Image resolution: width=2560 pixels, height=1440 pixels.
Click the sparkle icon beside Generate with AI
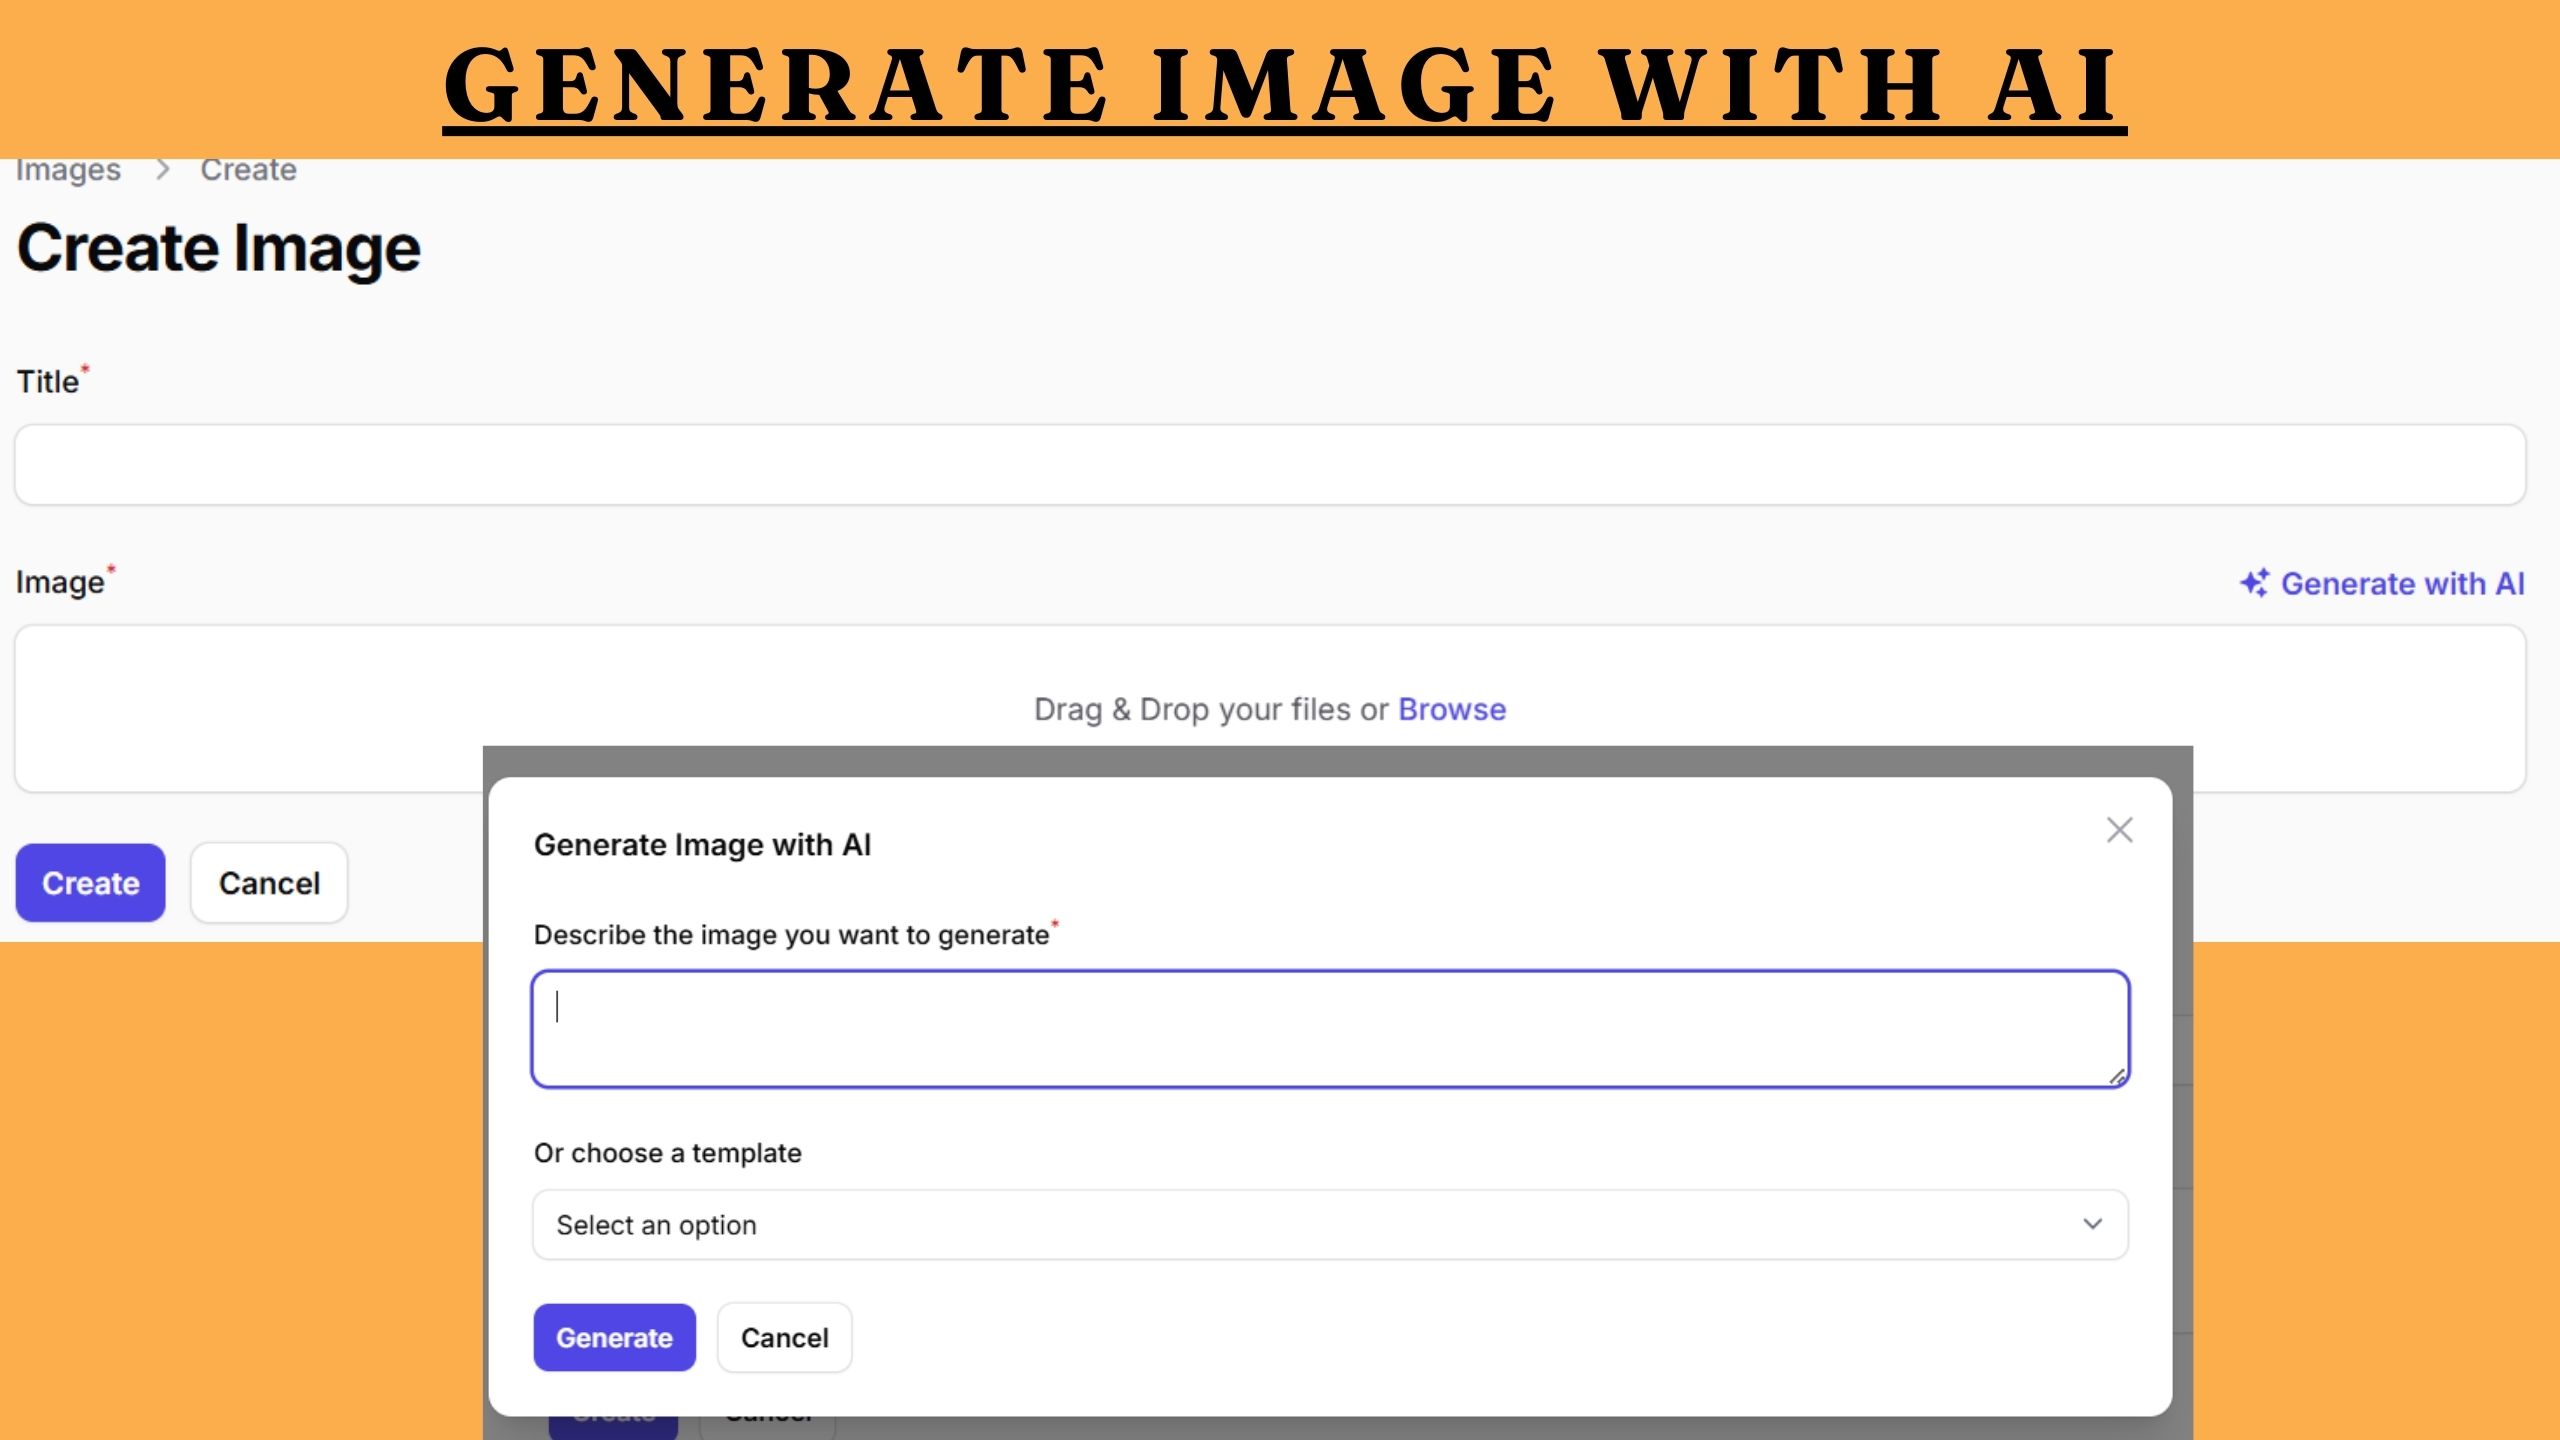pos(2254,583)
